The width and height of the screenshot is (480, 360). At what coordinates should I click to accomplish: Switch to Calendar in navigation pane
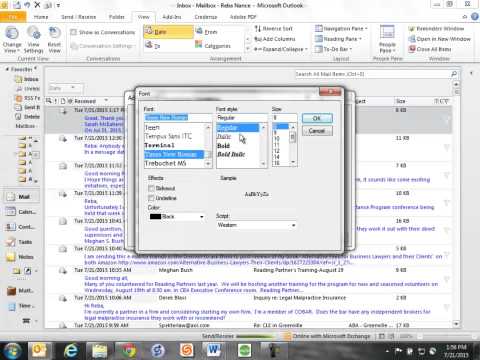tap(21, 212)
